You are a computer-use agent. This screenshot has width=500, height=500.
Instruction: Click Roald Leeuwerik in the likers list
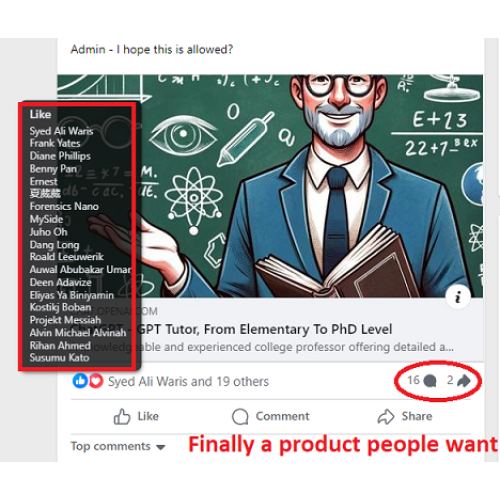click(67, 257)
